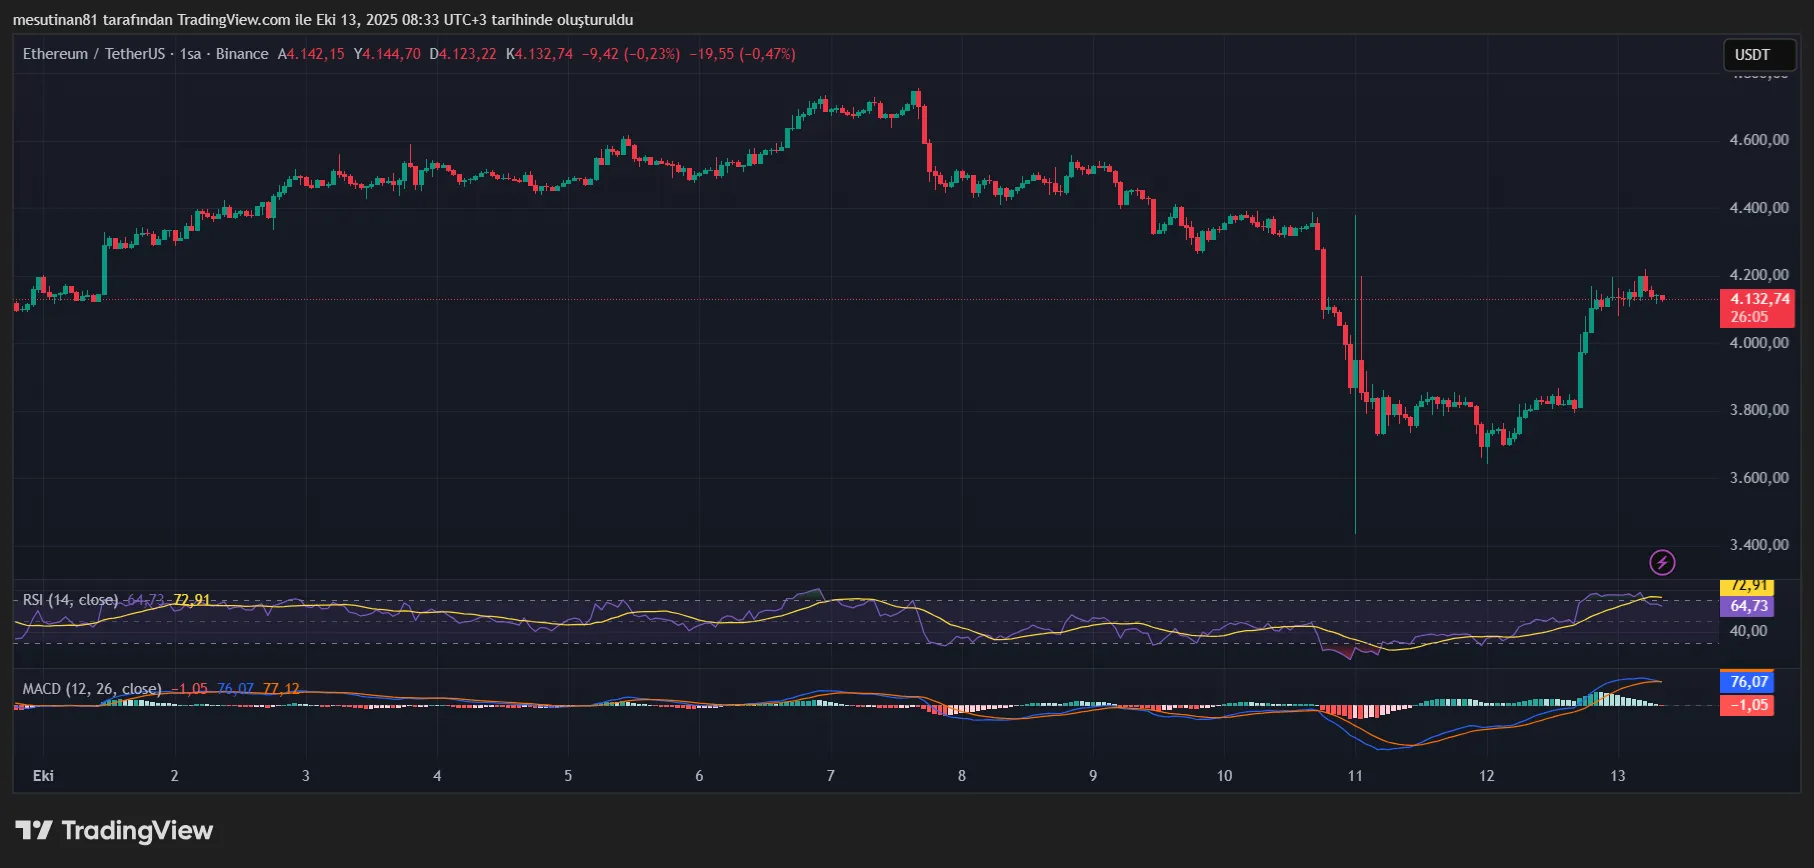
Task: Click the 4.000,00 level on price axis
Action: pos(1758,343)
